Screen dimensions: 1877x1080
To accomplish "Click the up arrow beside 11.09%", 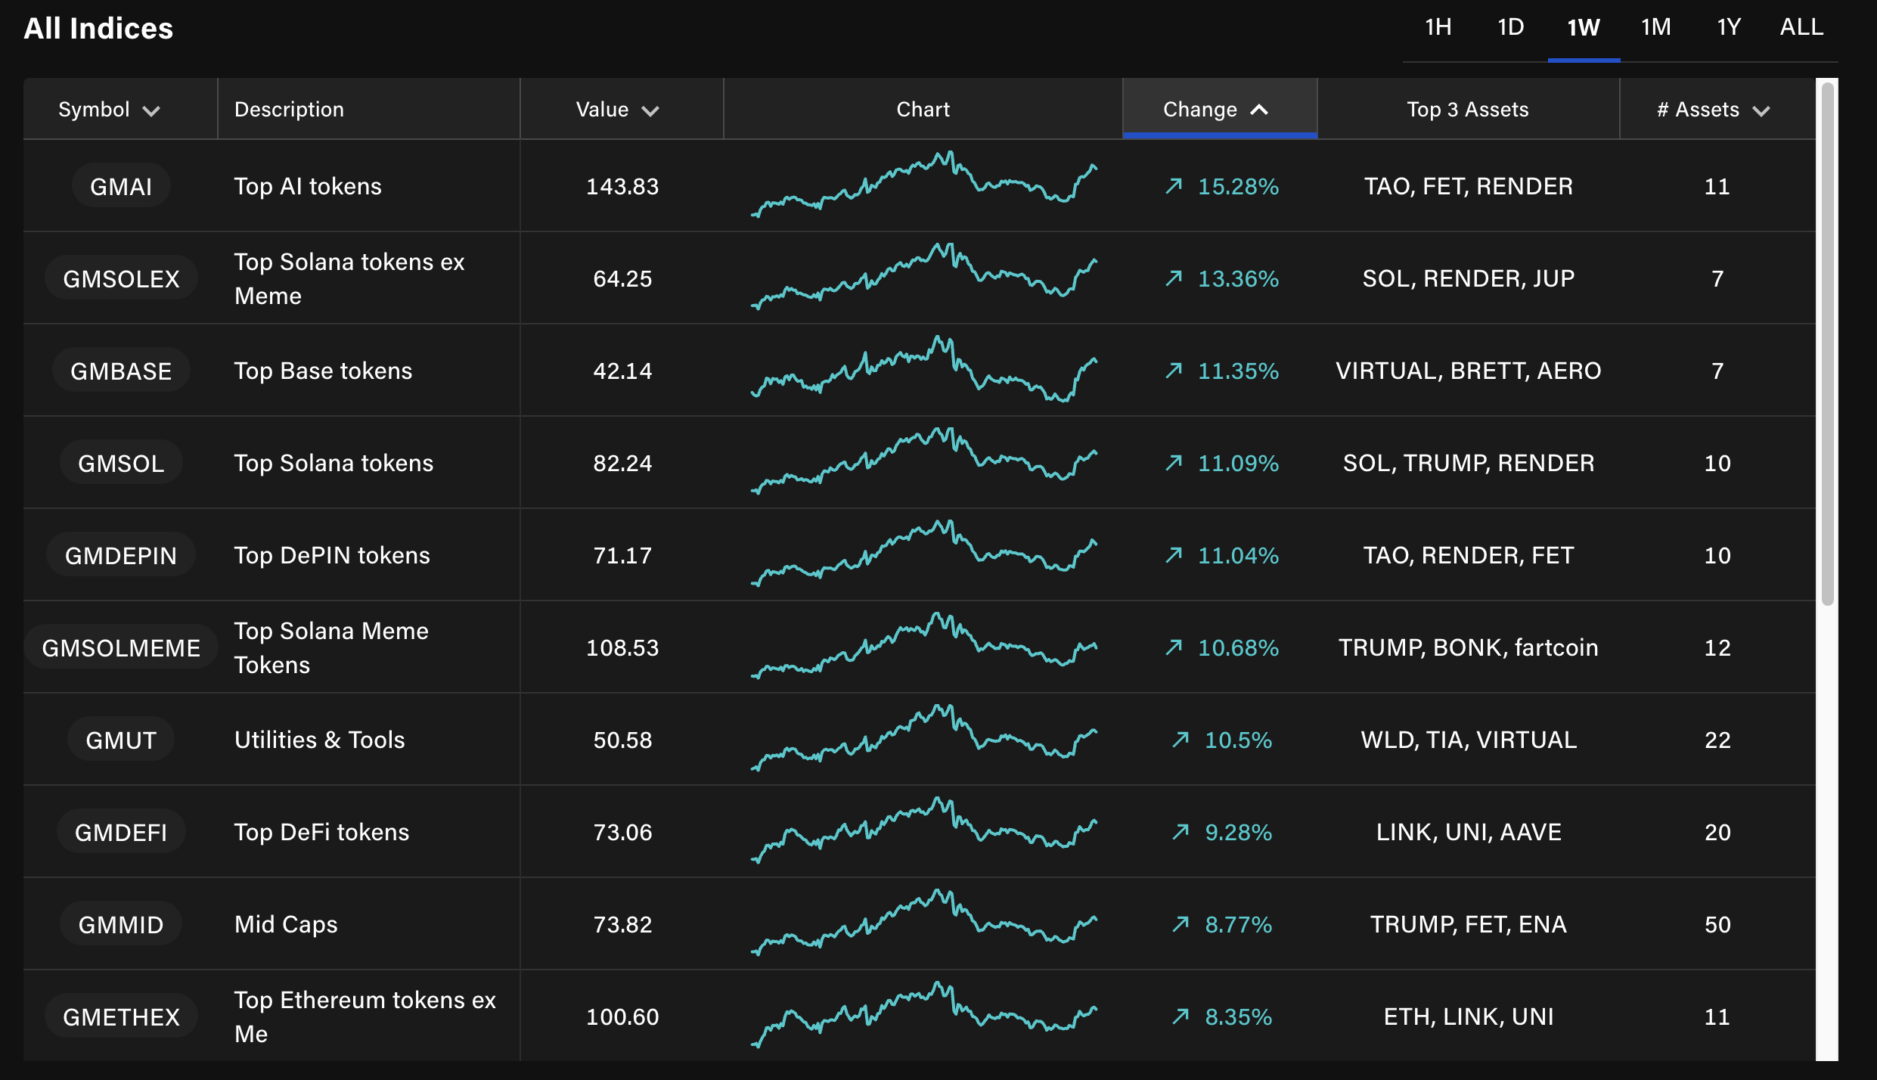I will click(x=1174, y=463).
